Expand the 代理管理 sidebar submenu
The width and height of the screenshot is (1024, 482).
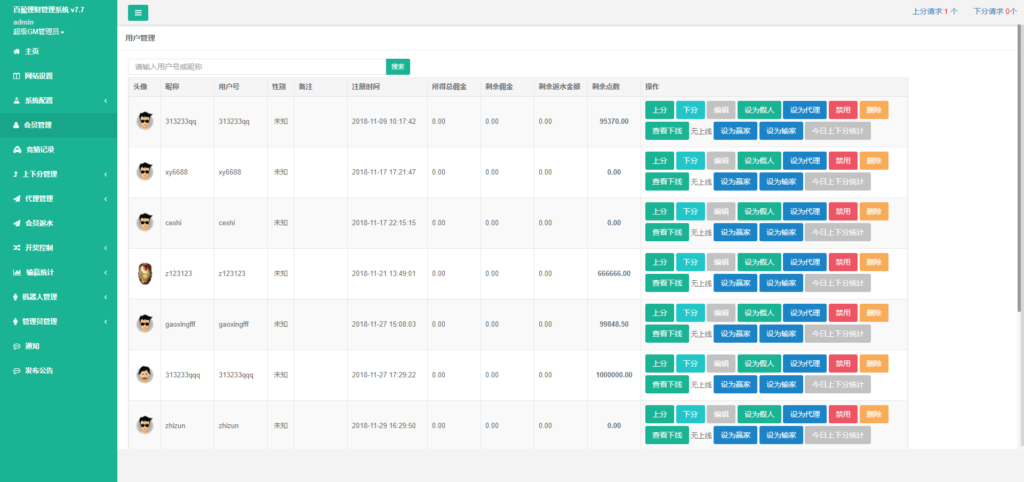tap(58, 199)
